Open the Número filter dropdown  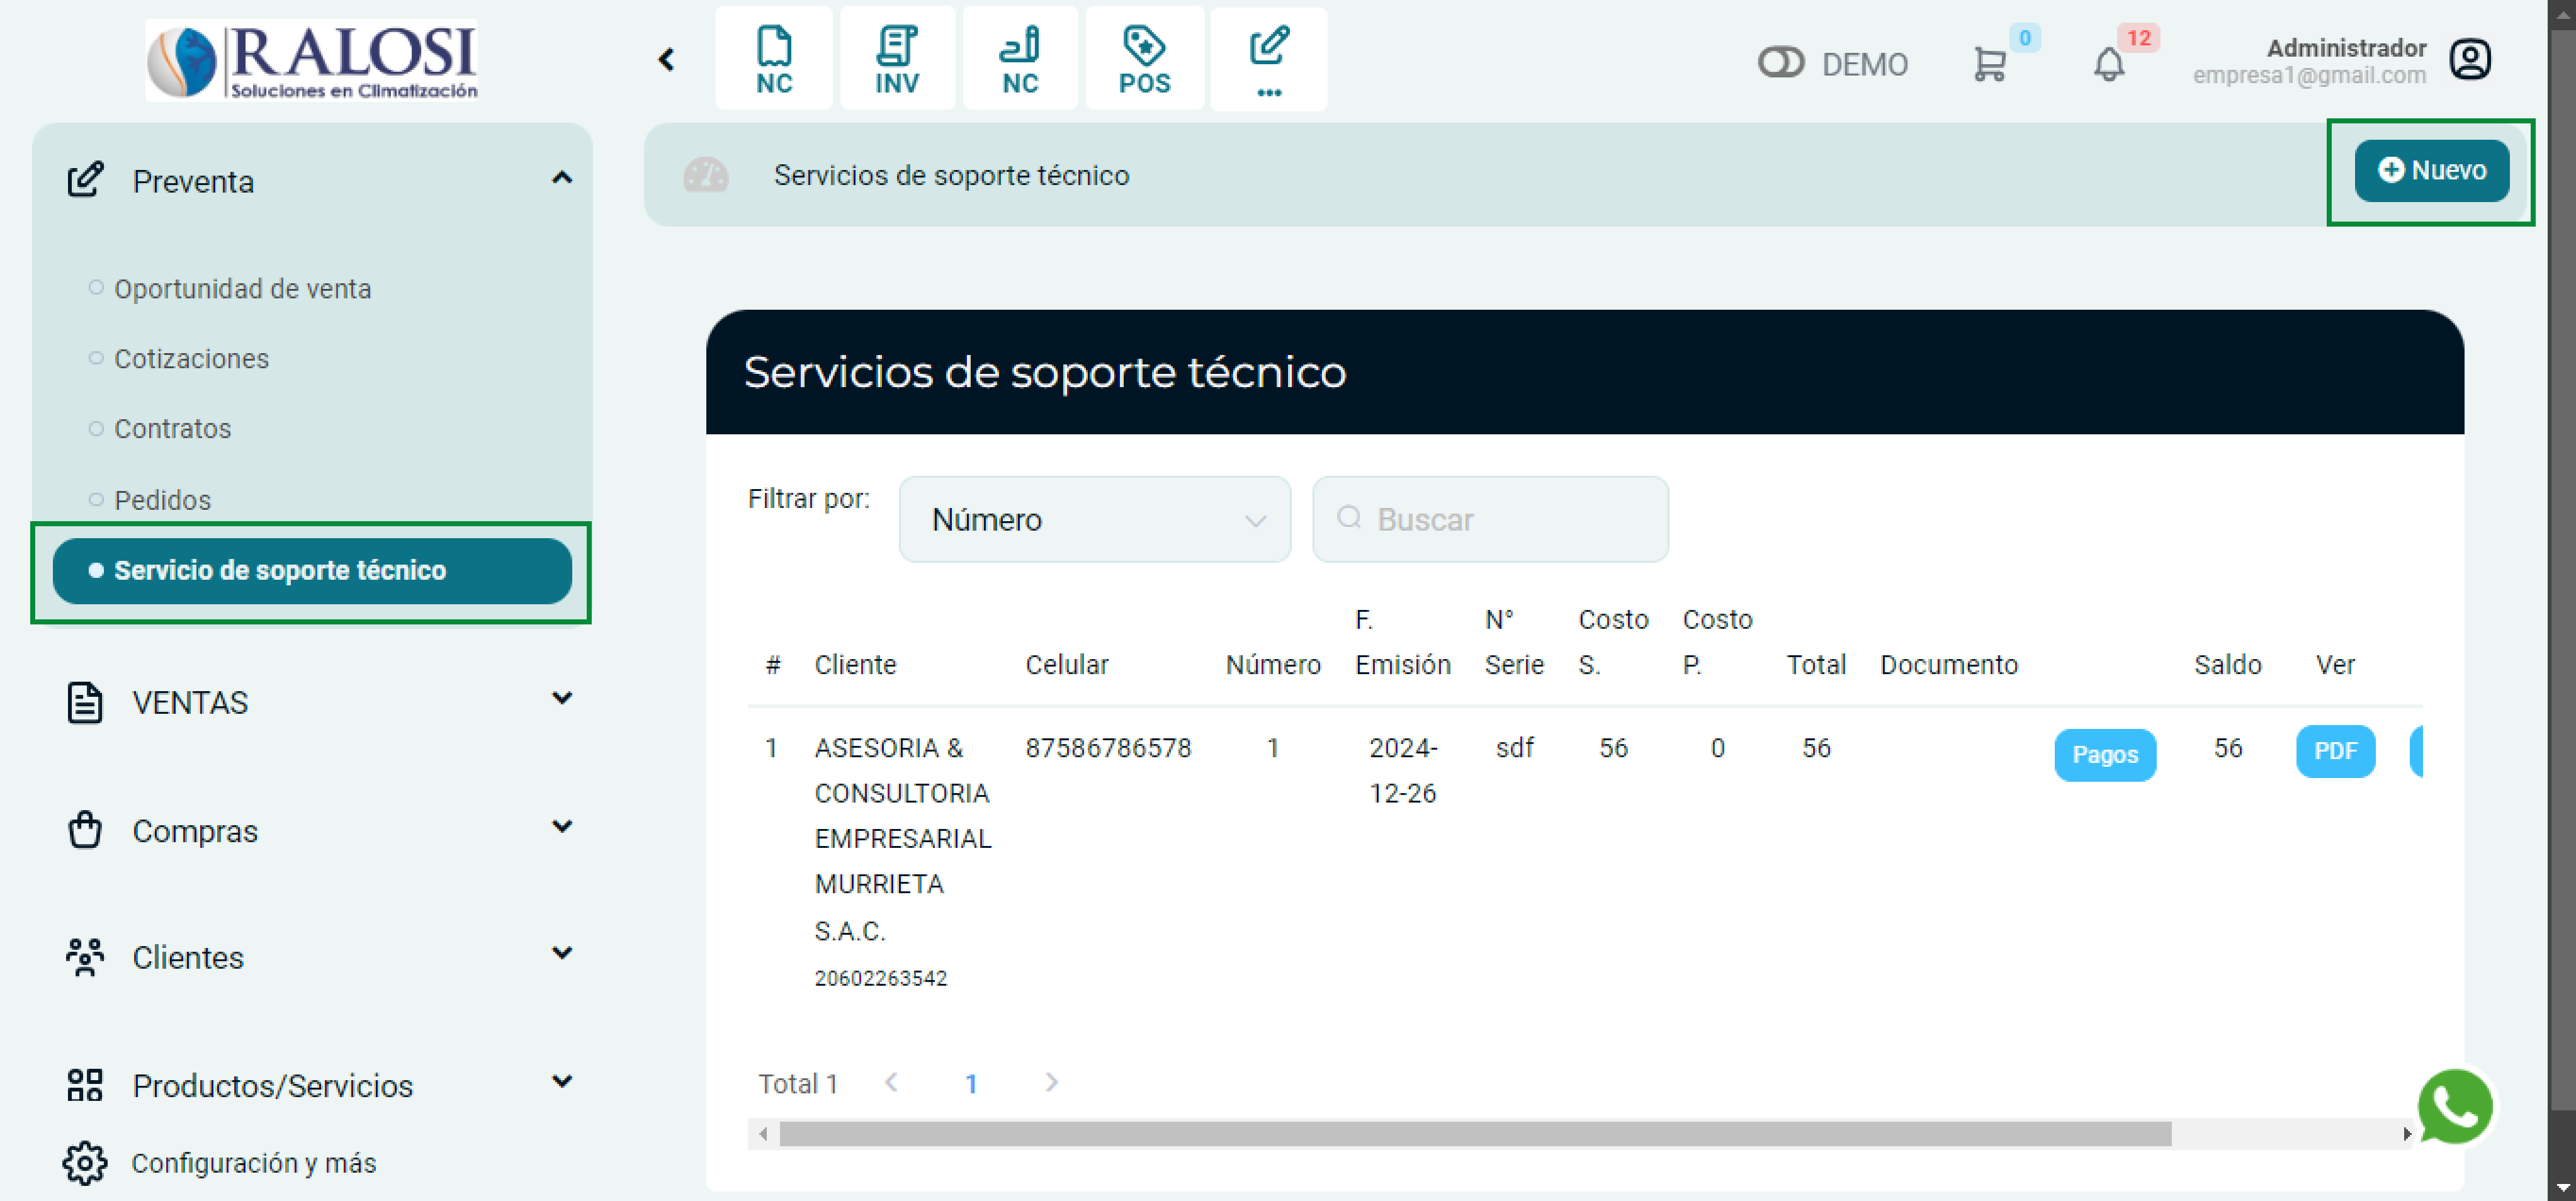(x=1094, y=519)
